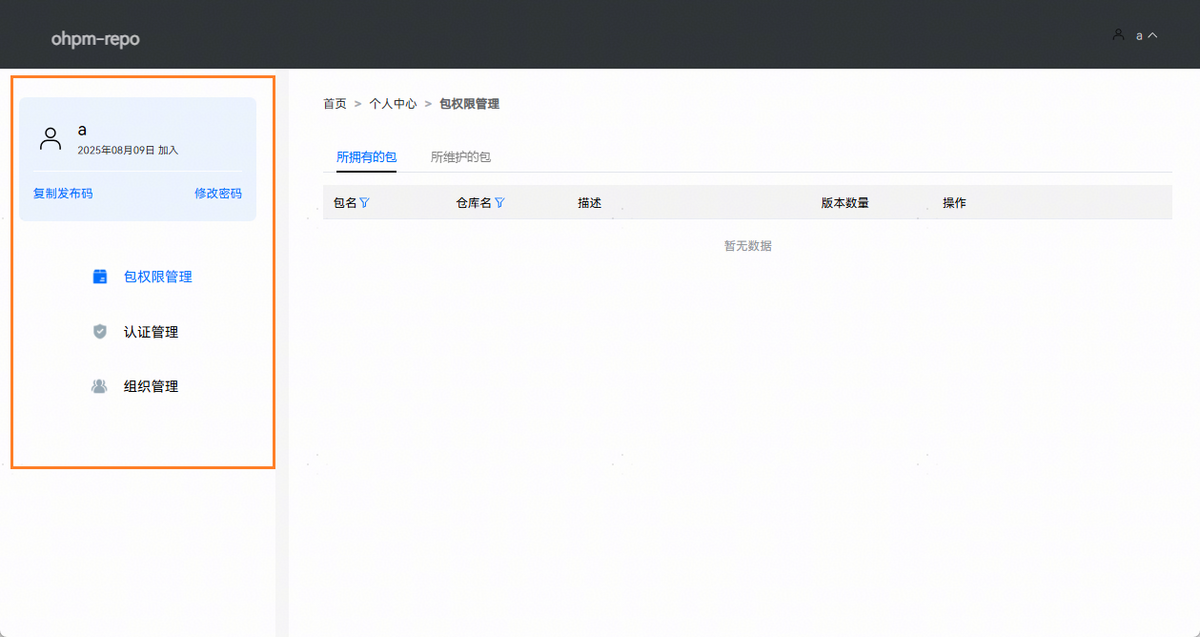Click 个人中心 in the breadcrumb
Screen dimensions: 1200x637
pos(393,104)
